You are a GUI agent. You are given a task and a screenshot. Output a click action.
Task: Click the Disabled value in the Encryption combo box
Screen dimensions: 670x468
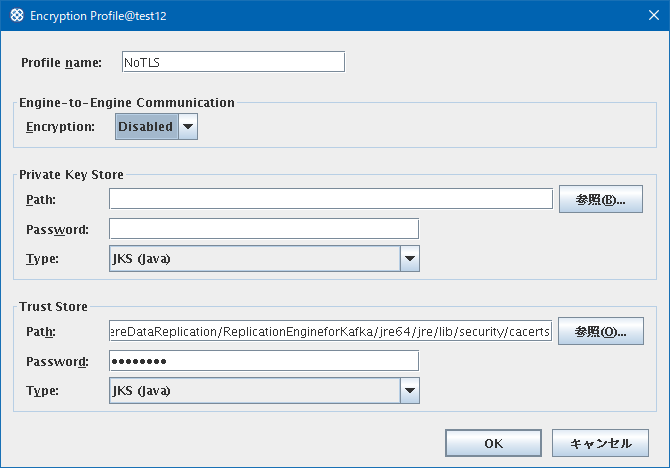pyautogui.click(x=147, y=127)
